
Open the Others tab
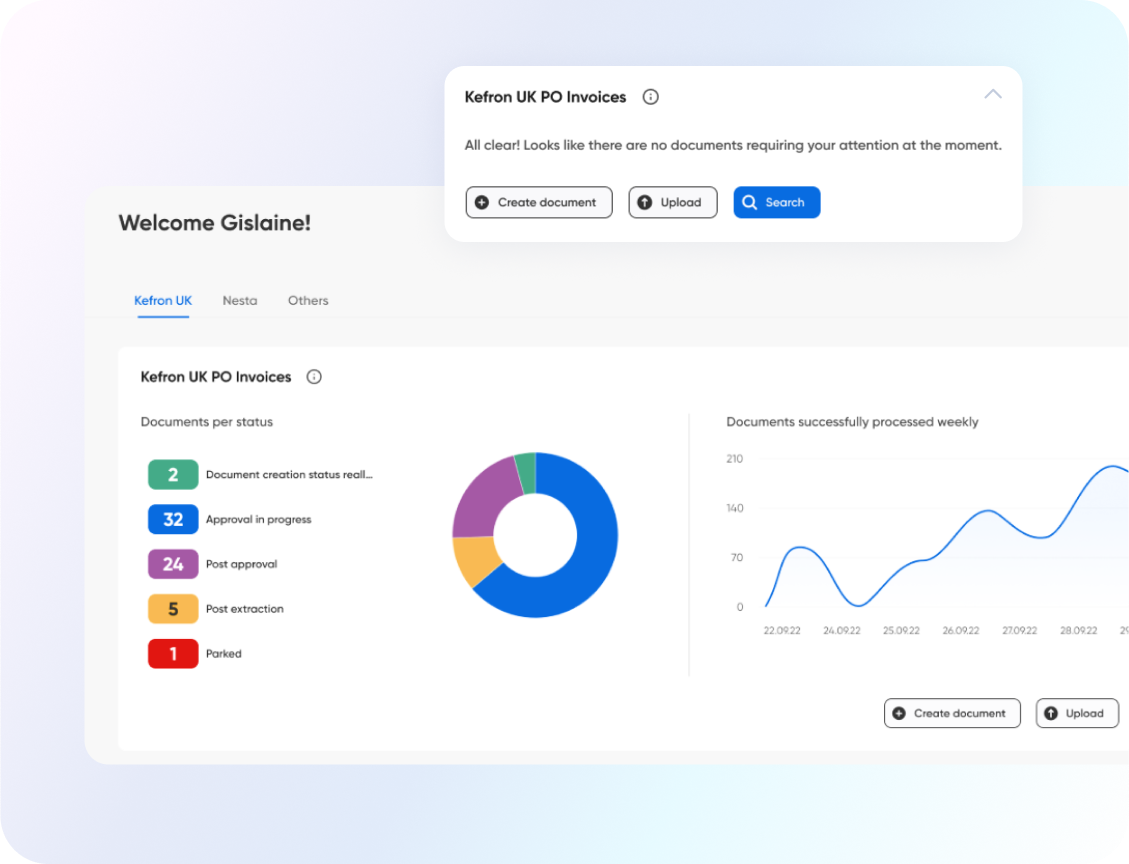[x=308, y=300]
